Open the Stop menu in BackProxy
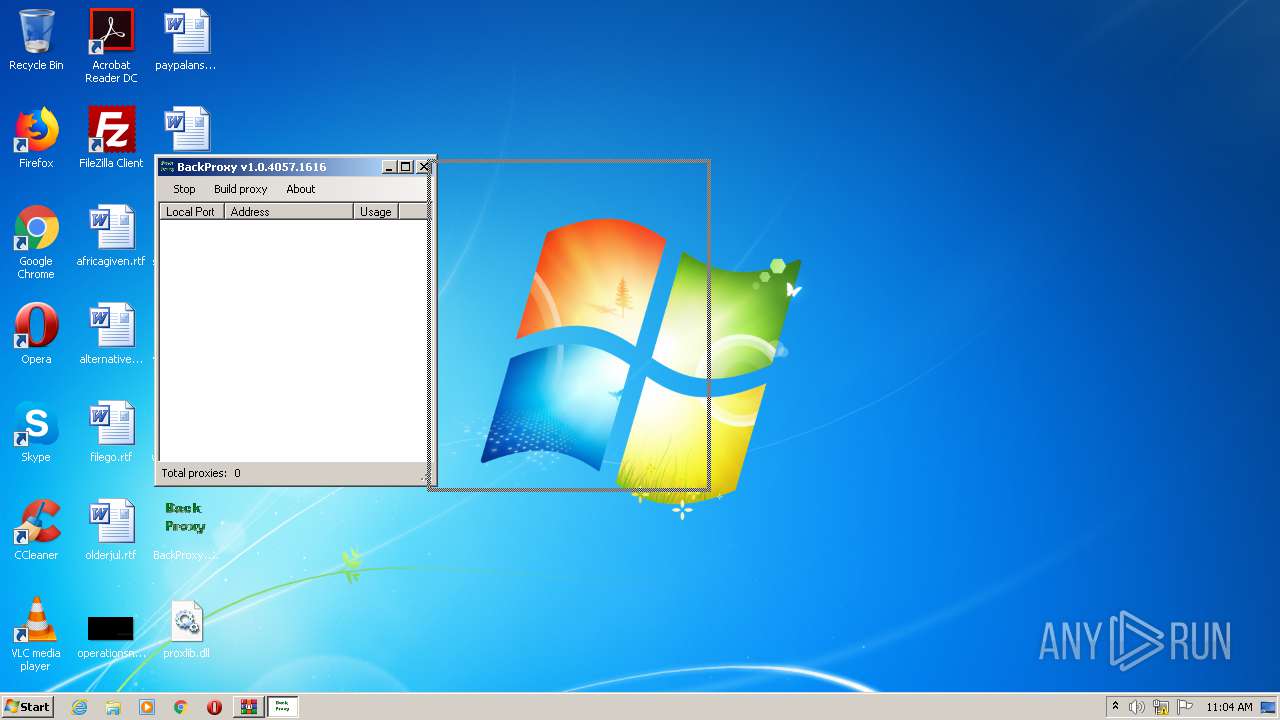 coord(184,189)
